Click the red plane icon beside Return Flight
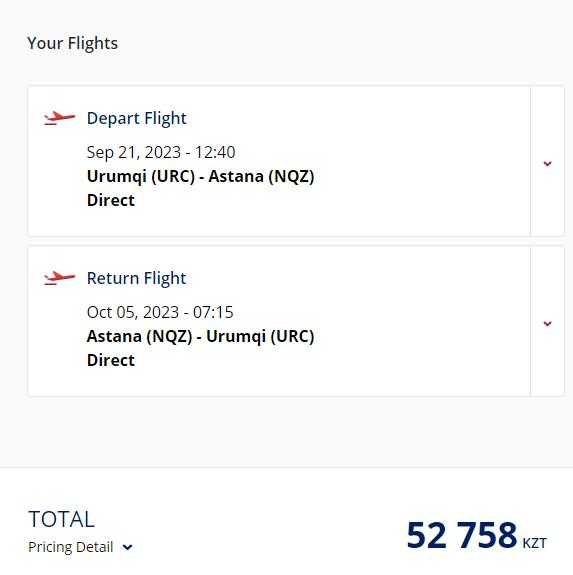The image size is (573, 575). point(59,278)
